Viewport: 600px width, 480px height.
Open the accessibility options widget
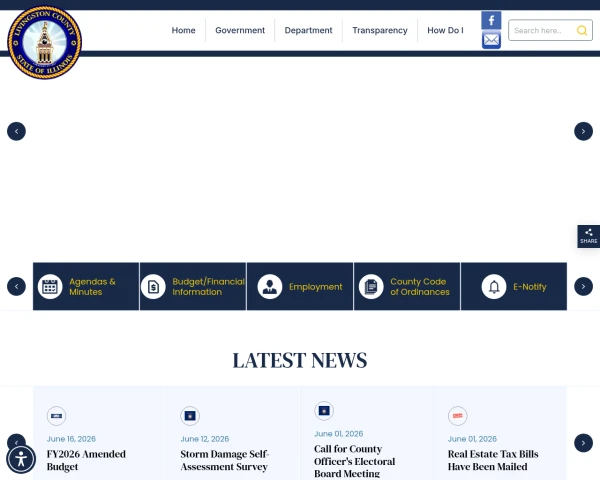[x=21, y=459]
